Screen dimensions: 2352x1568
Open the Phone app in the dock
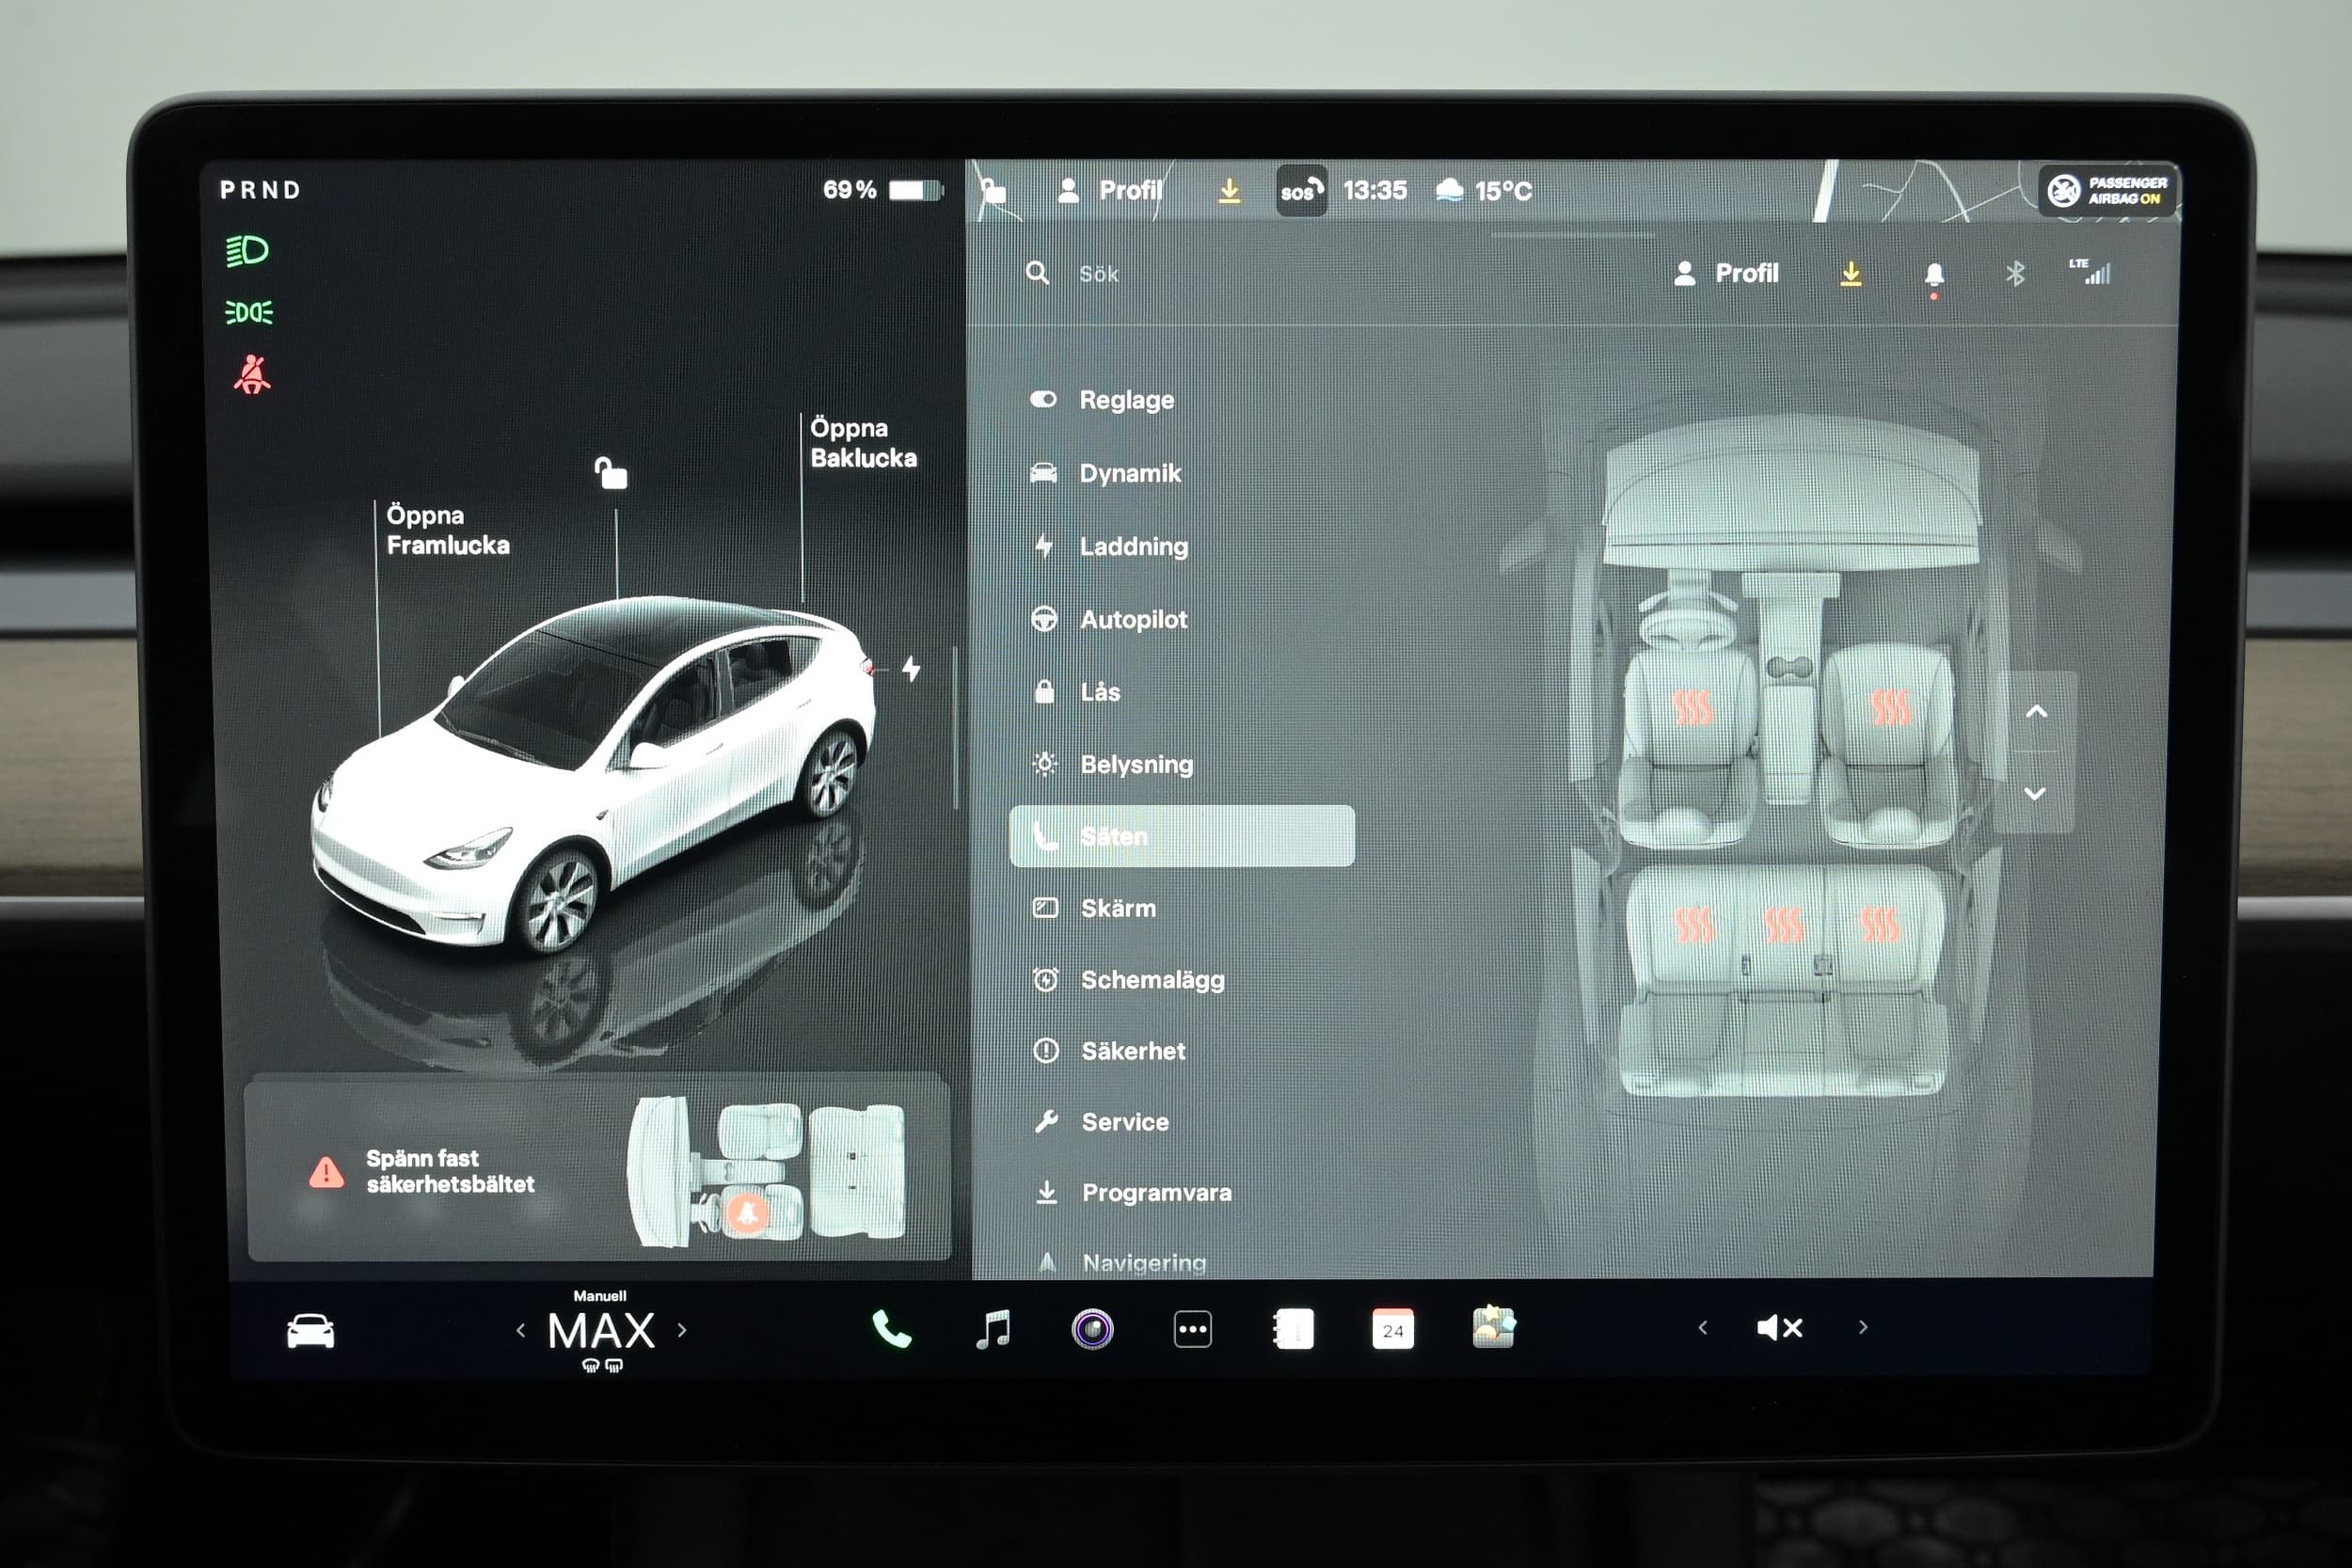click(892, 1329)
